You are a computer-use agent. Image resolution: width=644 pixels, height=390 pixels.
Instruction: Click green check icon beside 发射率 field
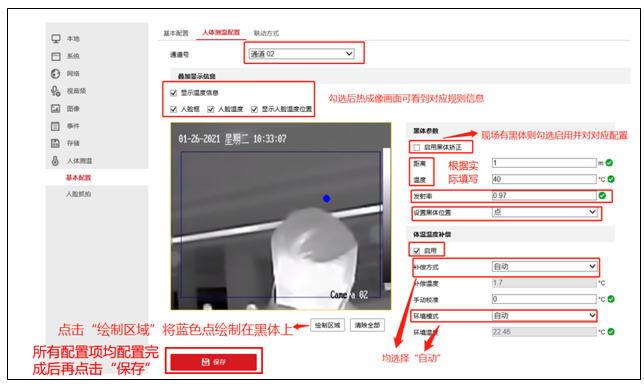(x=602, y=195)
